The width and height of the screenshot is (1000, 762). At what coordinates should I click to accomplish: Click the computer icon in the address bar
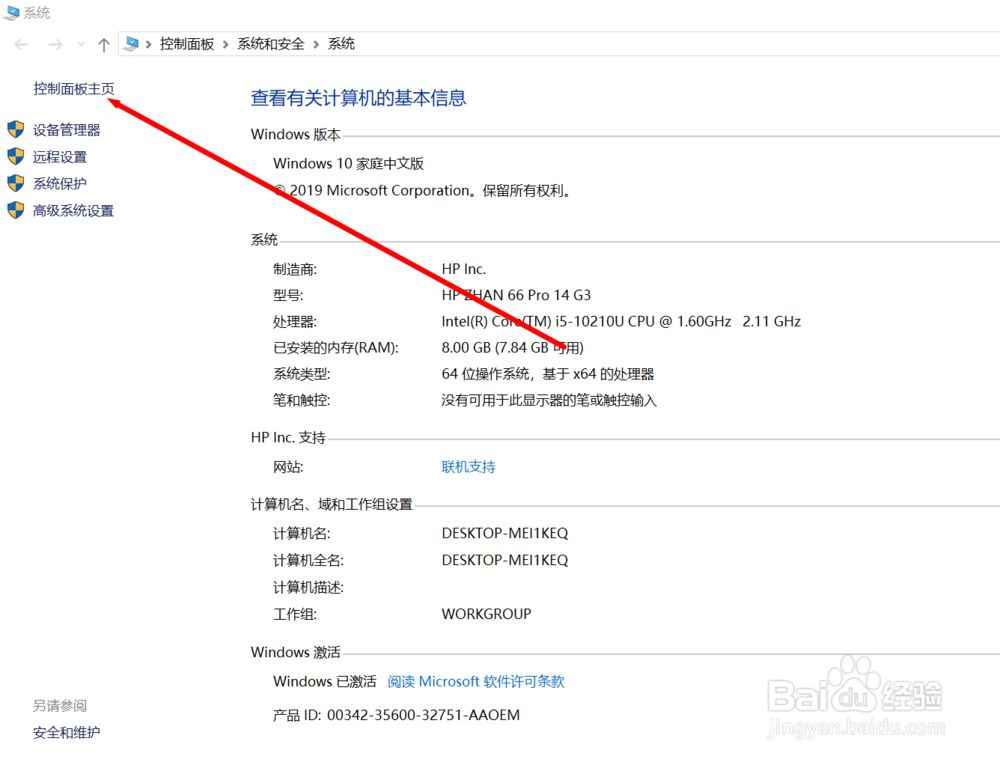coord(130,43)
